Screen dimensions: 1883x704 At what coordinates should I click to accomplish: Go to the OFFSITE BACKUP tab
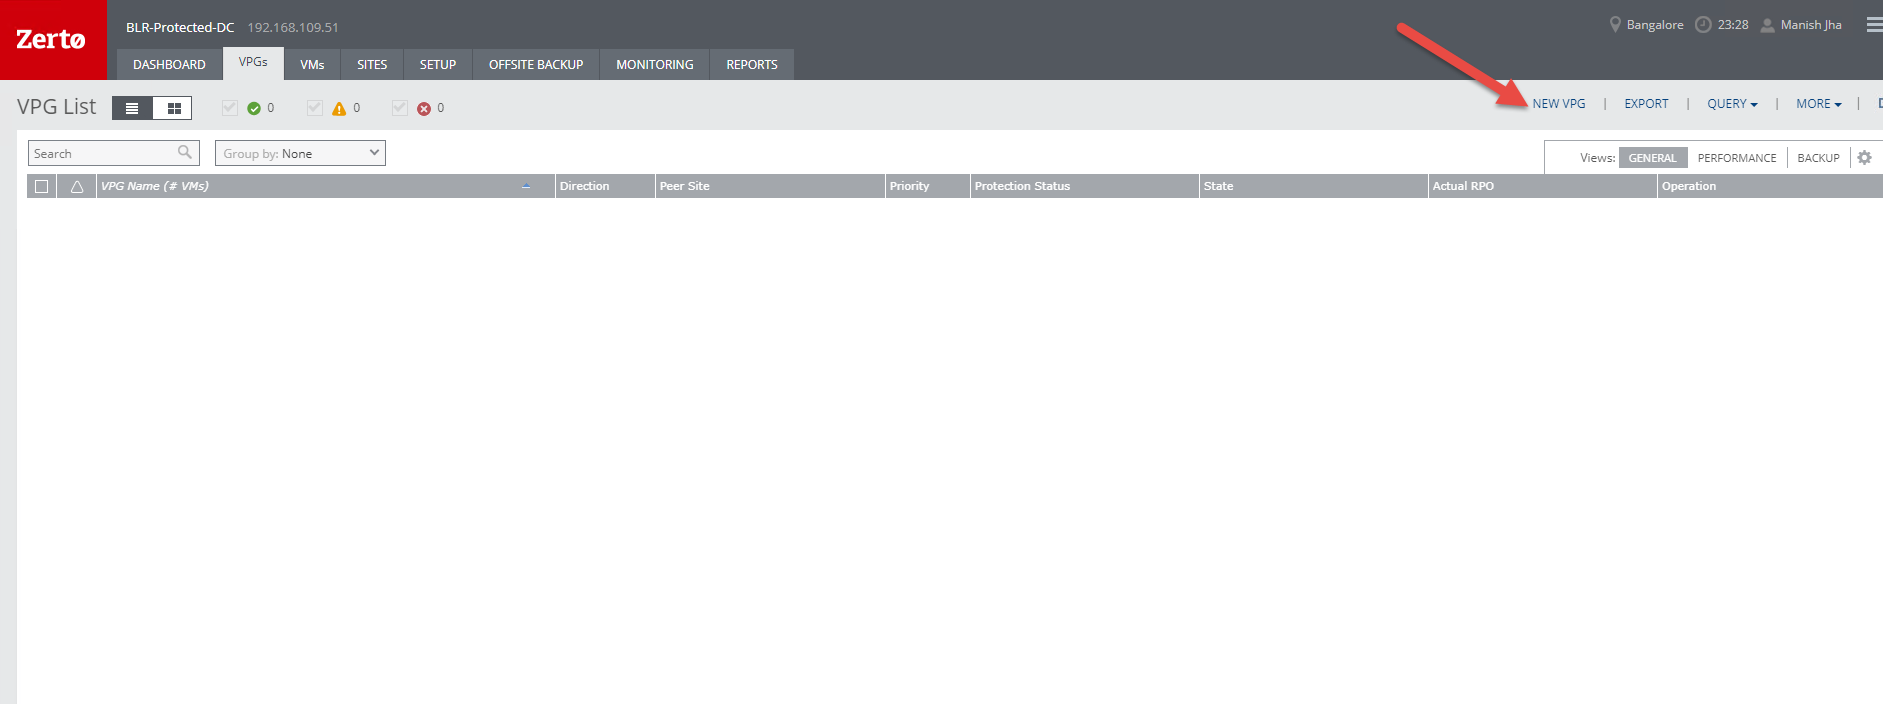pos(536,65)
